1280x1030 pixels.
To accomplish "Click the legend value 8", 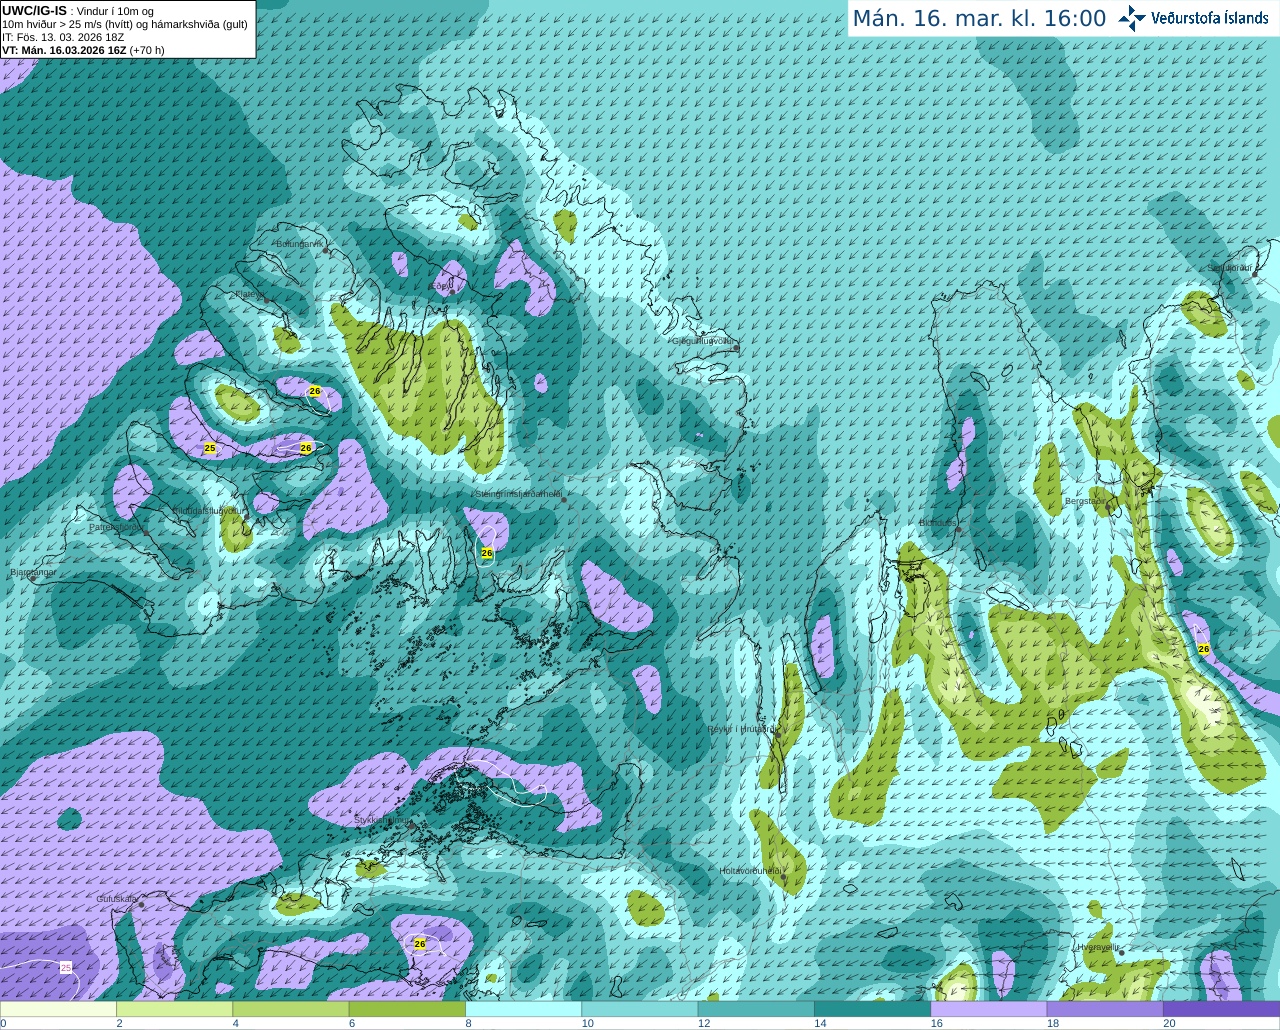I will (x=468, y=1023).
